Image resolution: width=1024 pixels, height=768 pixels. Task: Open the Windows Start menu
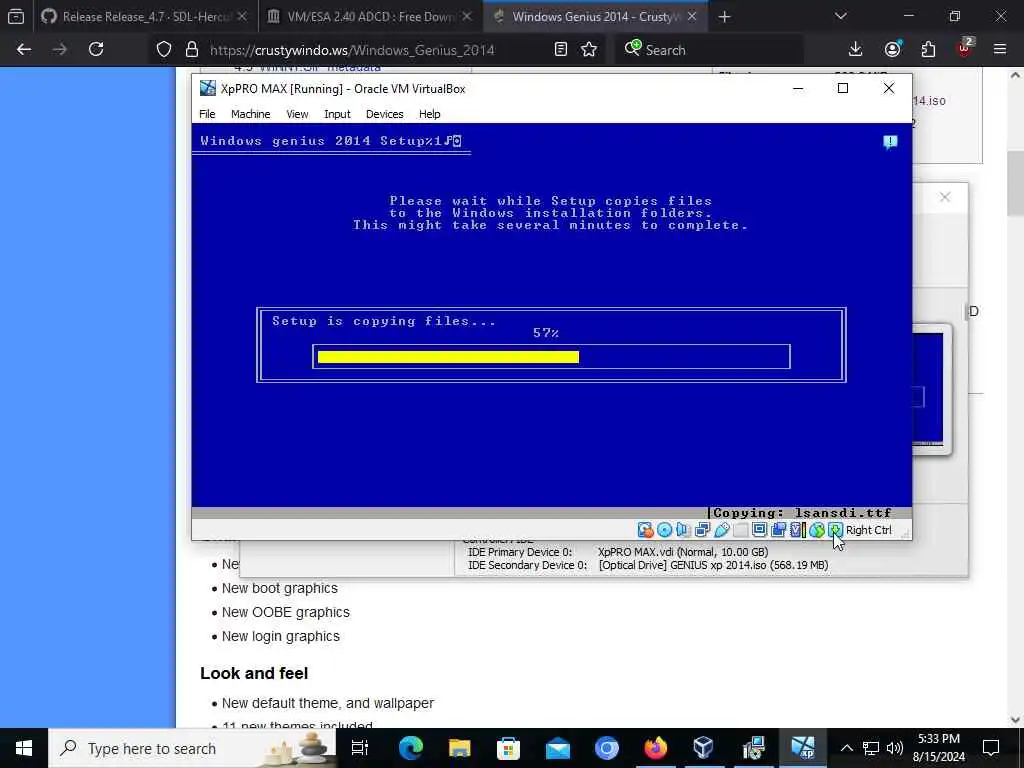24,748
